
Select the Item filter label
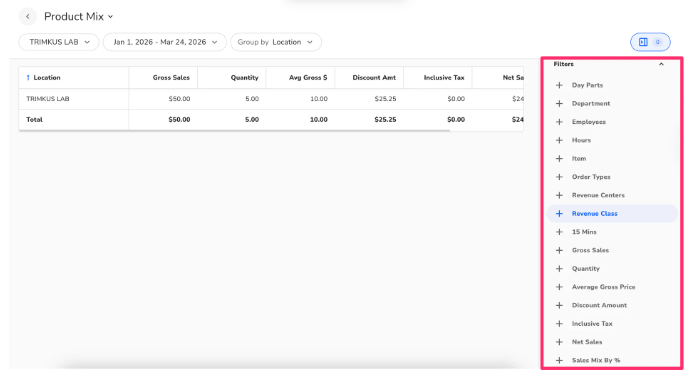click(579, 158)
